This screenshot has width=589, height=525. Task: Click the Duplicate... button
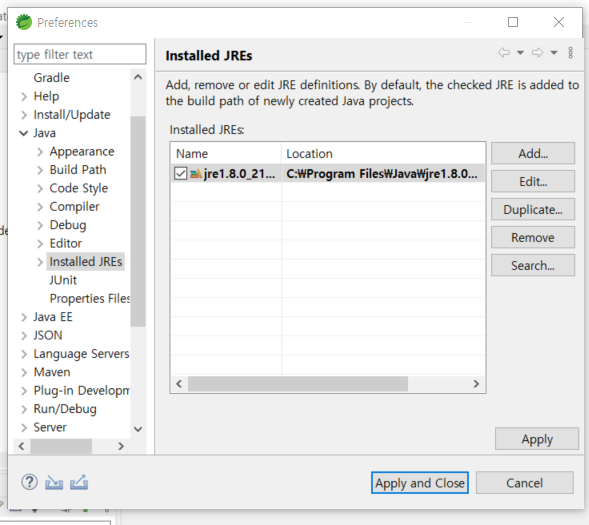(533, 209)
